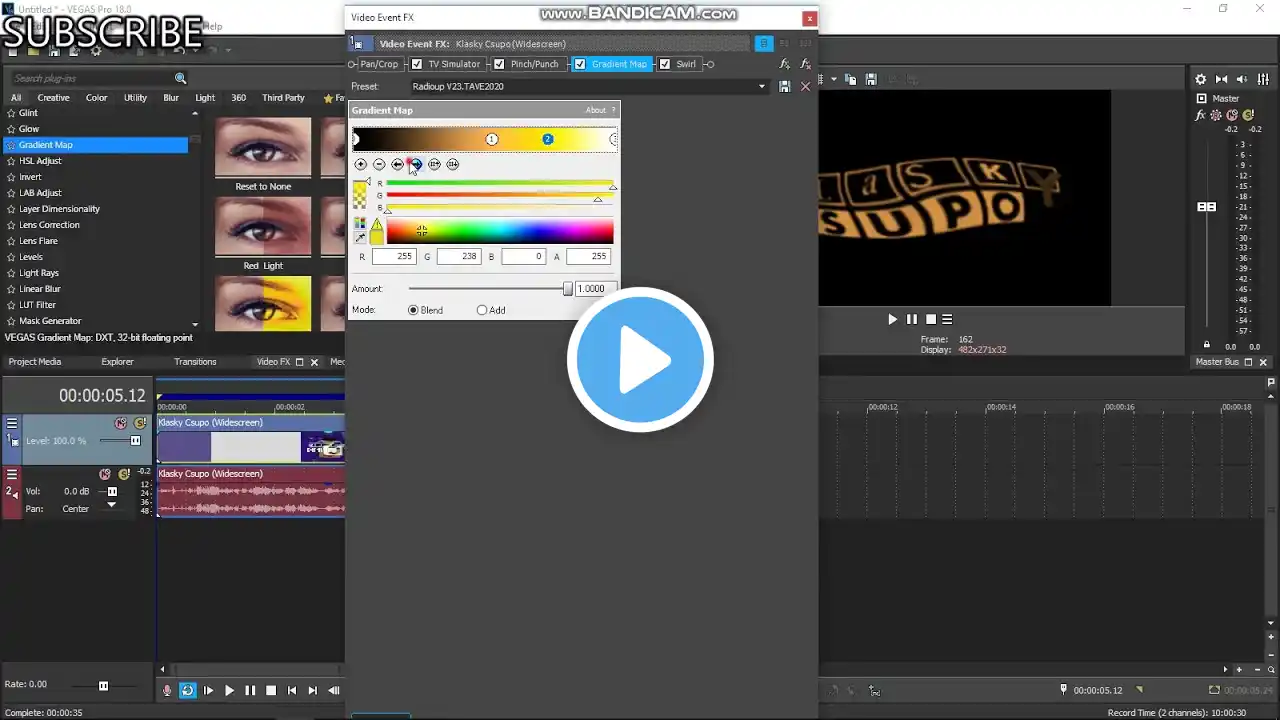Open the Pan/Crop effect button
The width and height of the screenshot is (1280, 720).
(379, 64)
